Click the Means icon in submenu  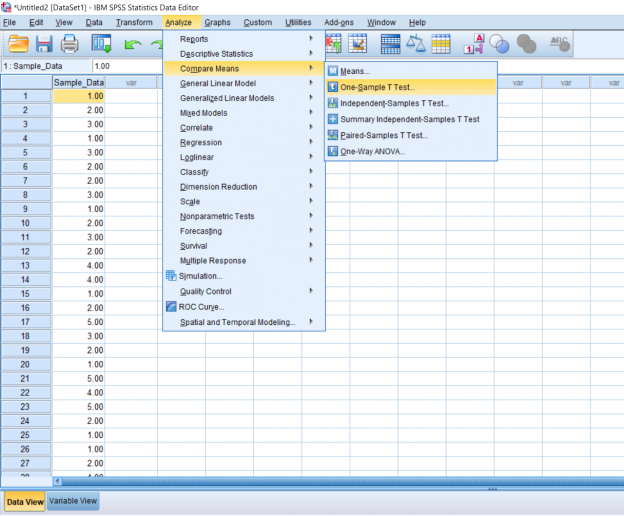coord(333,71)
